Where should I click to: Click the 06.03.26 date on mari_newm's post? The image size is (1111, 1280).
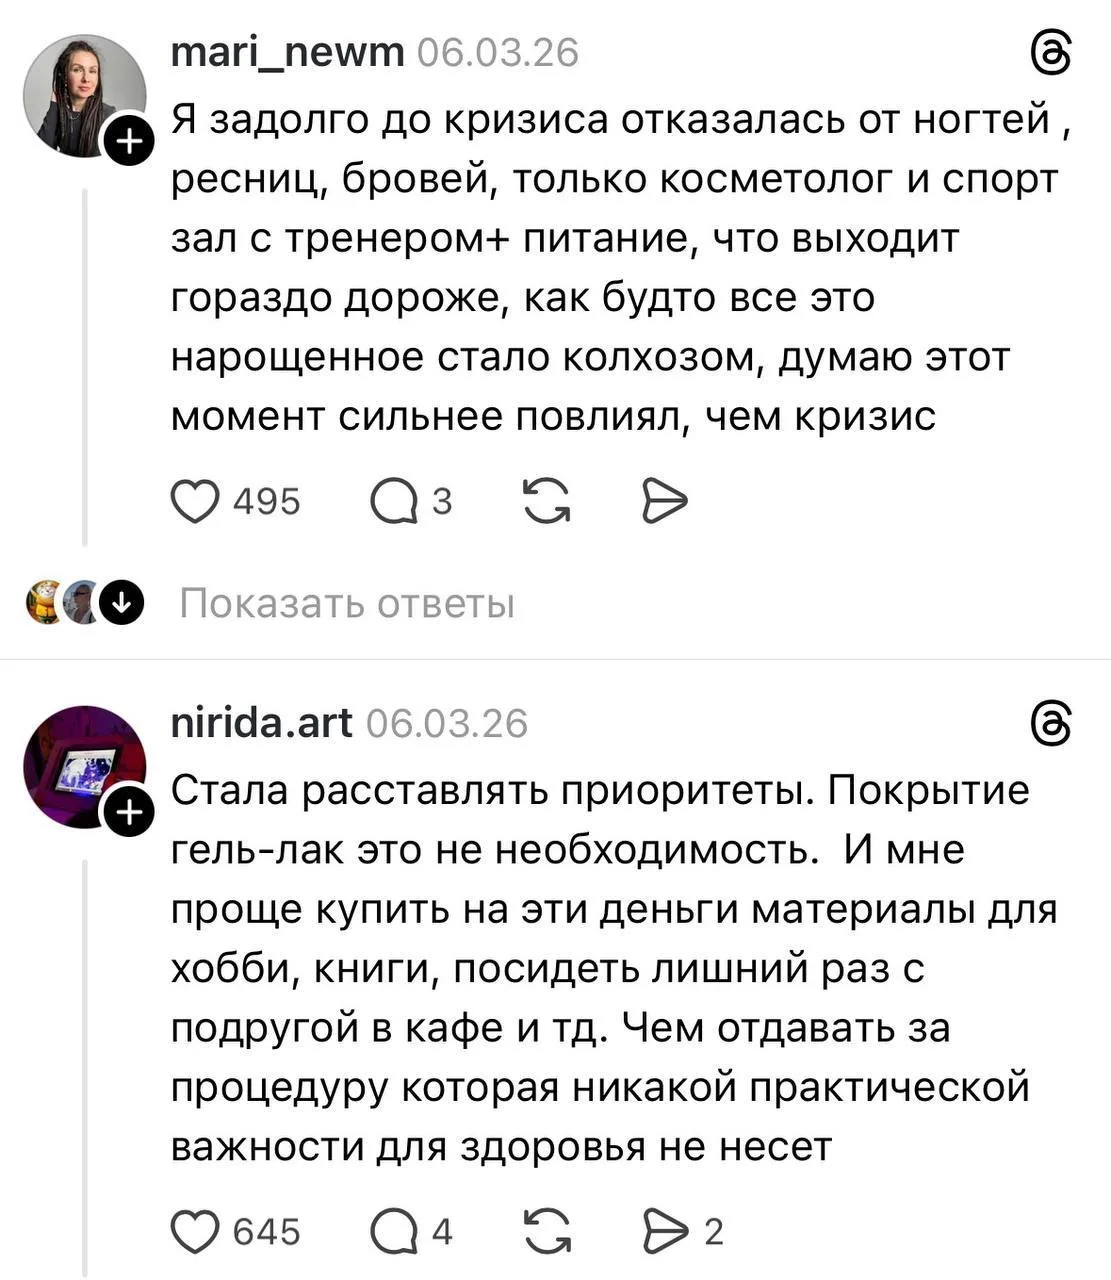497,53
